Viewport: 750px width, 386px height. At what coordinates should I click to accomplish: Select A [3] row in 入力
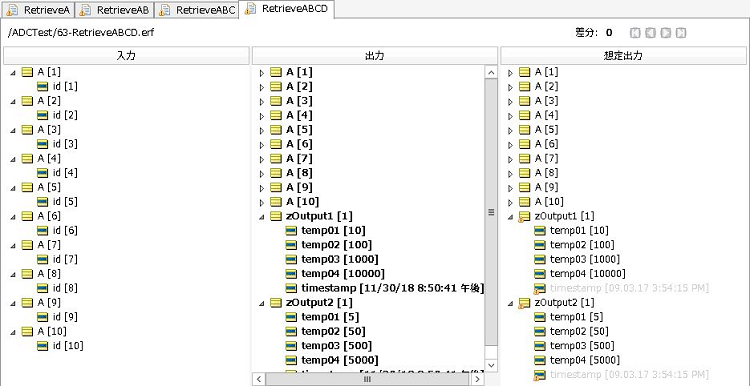point(41,130)
